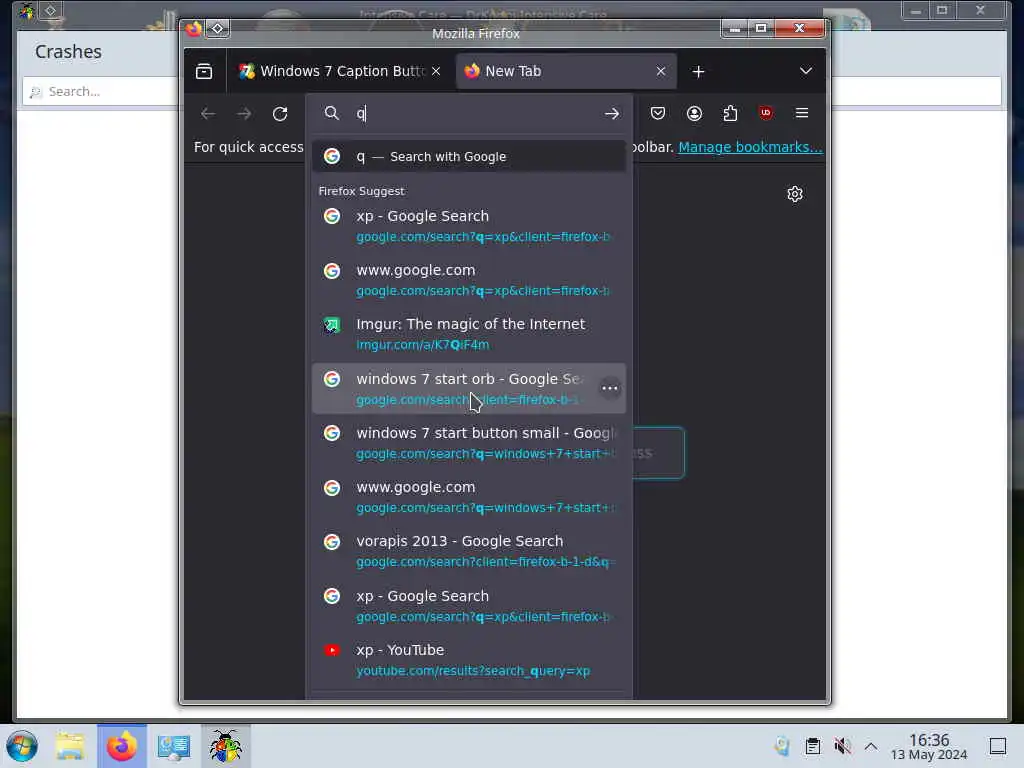1024x768 pixels.
Task: Open the clipboard tray icon
Action: point(812,746)
